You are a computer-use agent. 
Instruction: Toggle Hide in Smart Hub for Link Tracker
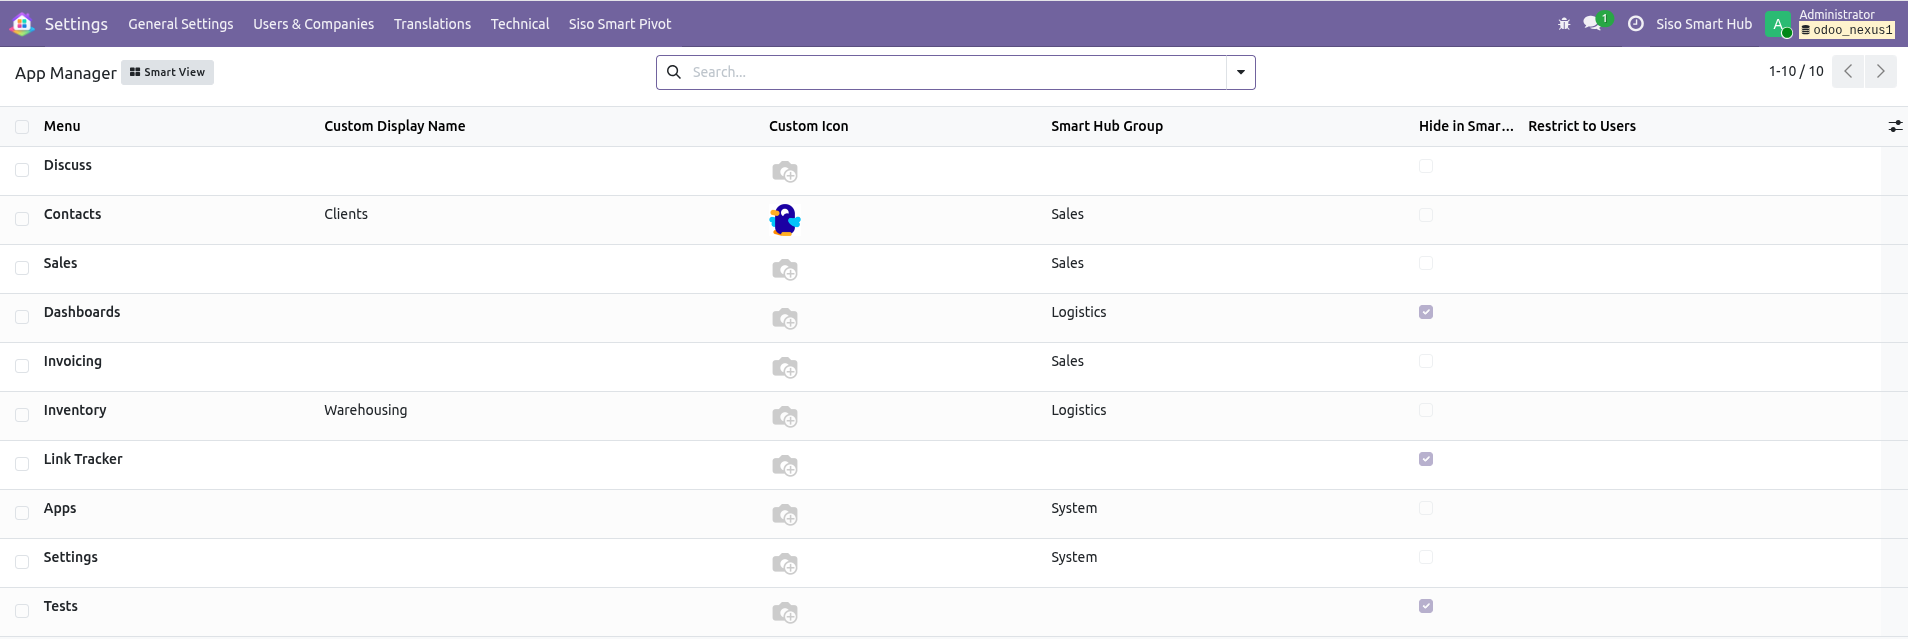1426,459
